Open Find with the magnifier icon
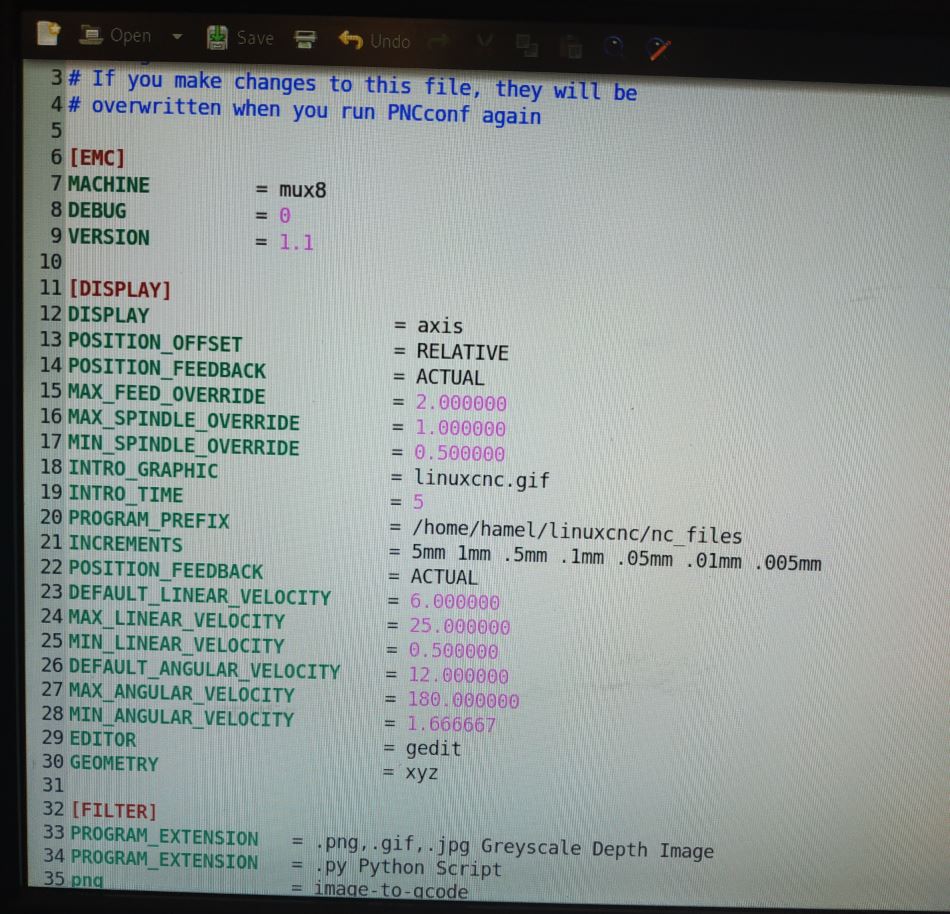 coord(614,45)
